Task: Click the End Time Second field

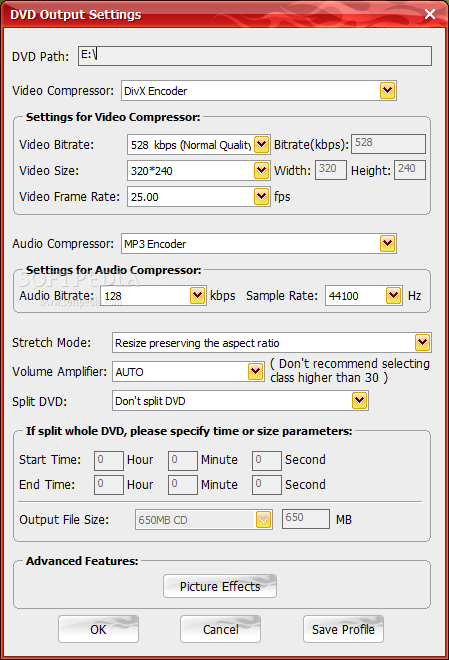Action: click(x=267, y=484)
